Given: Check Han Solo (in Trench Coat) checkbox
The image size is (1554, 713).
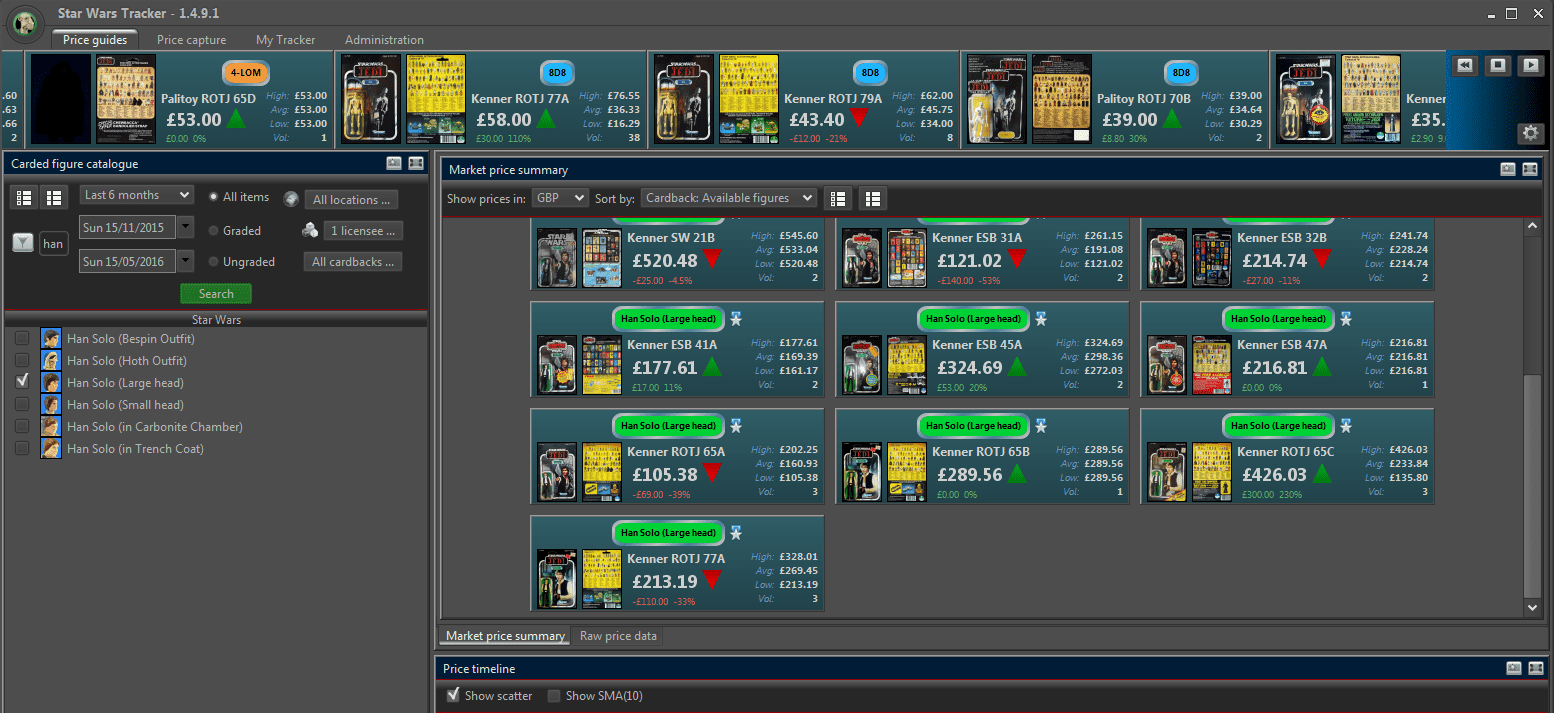Looking at the screenshot, I should point(22,449).
